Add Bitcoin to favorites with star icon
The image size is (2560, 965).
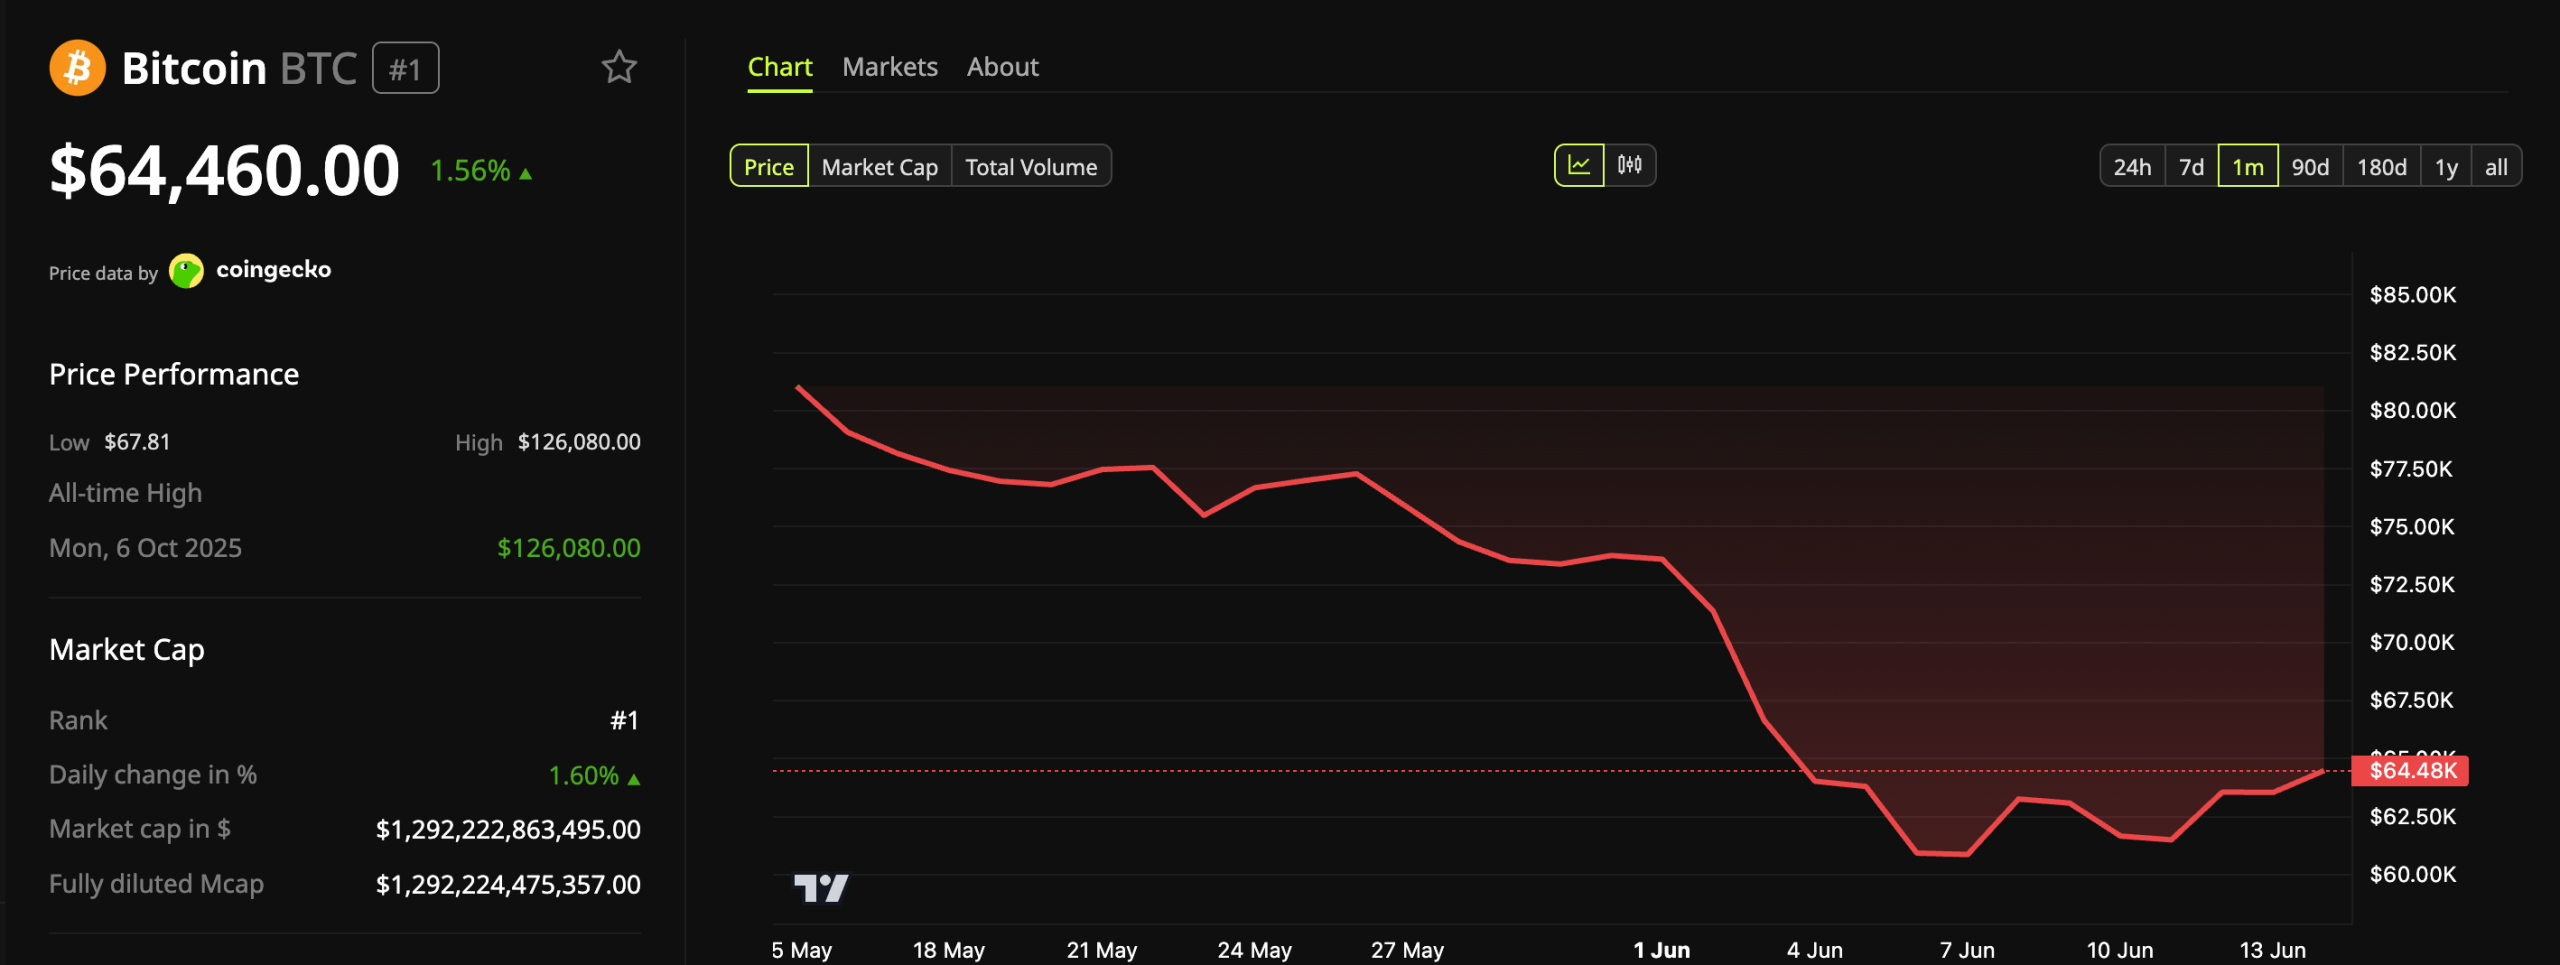click(x=619, y=67)
